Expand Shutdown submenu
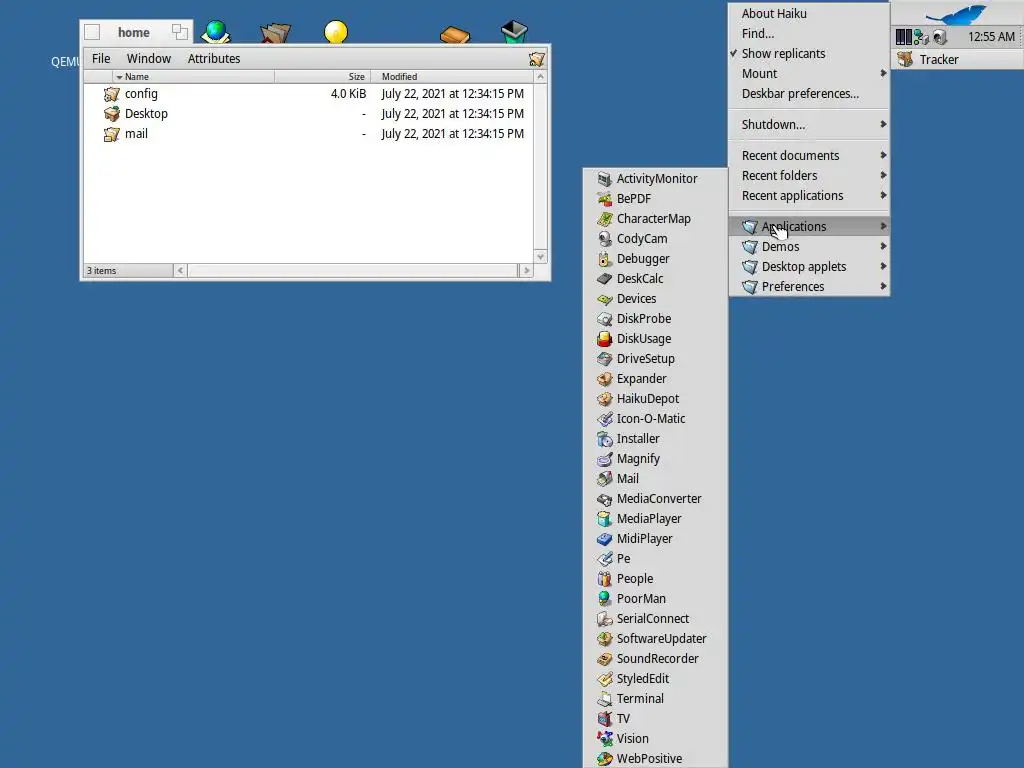1024x768 pixels. click(808, 125)
